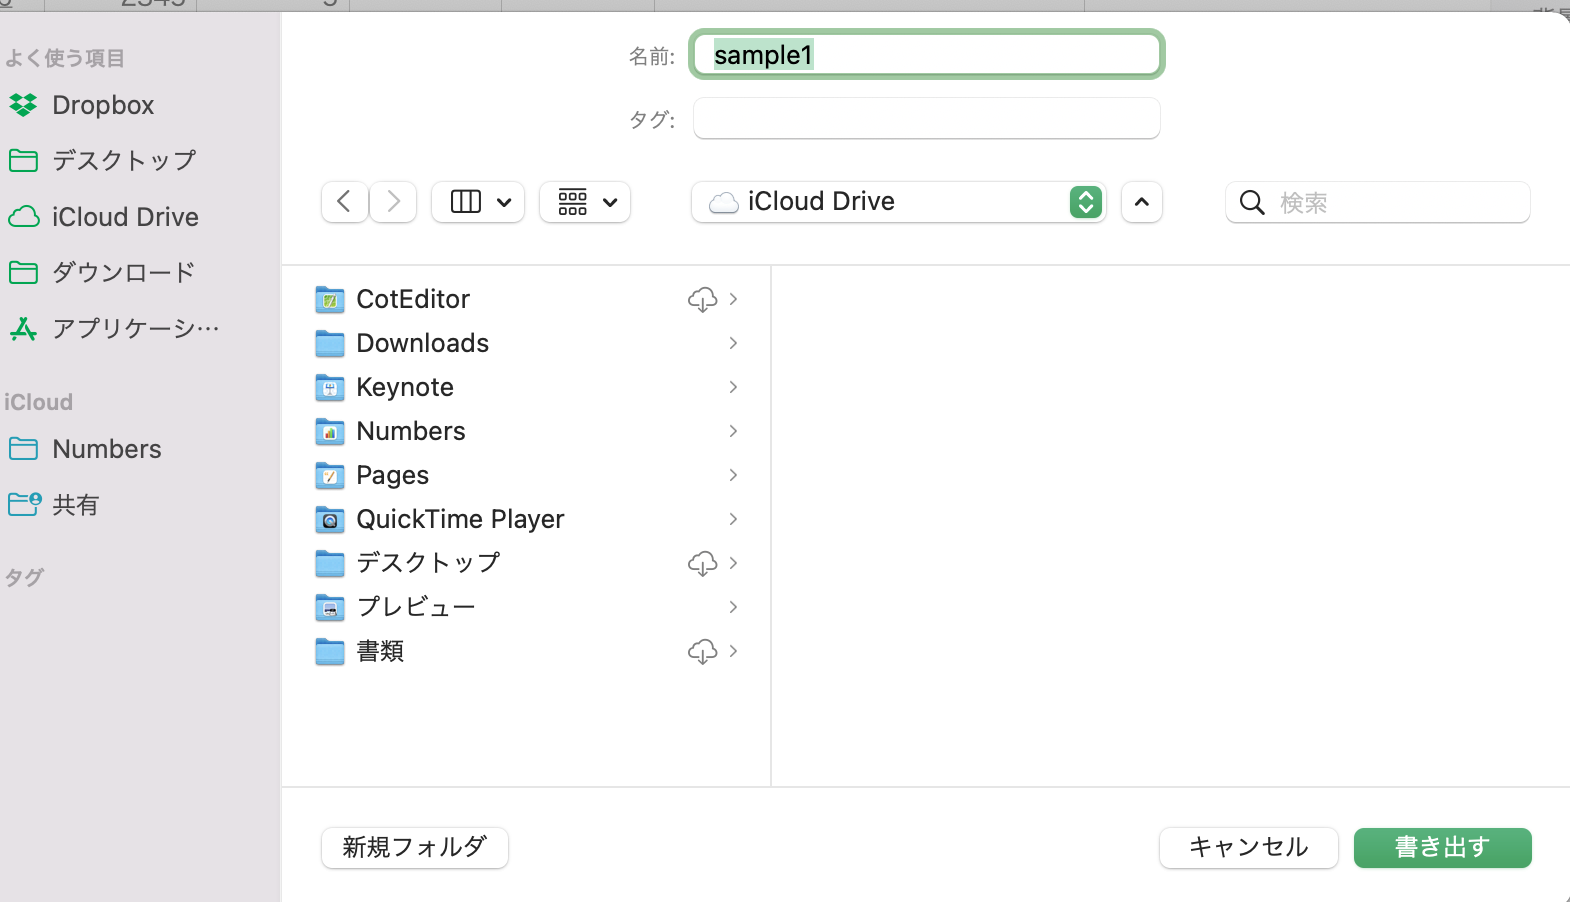Open the icon grouping options dropdown

click(x=585, y=202)
